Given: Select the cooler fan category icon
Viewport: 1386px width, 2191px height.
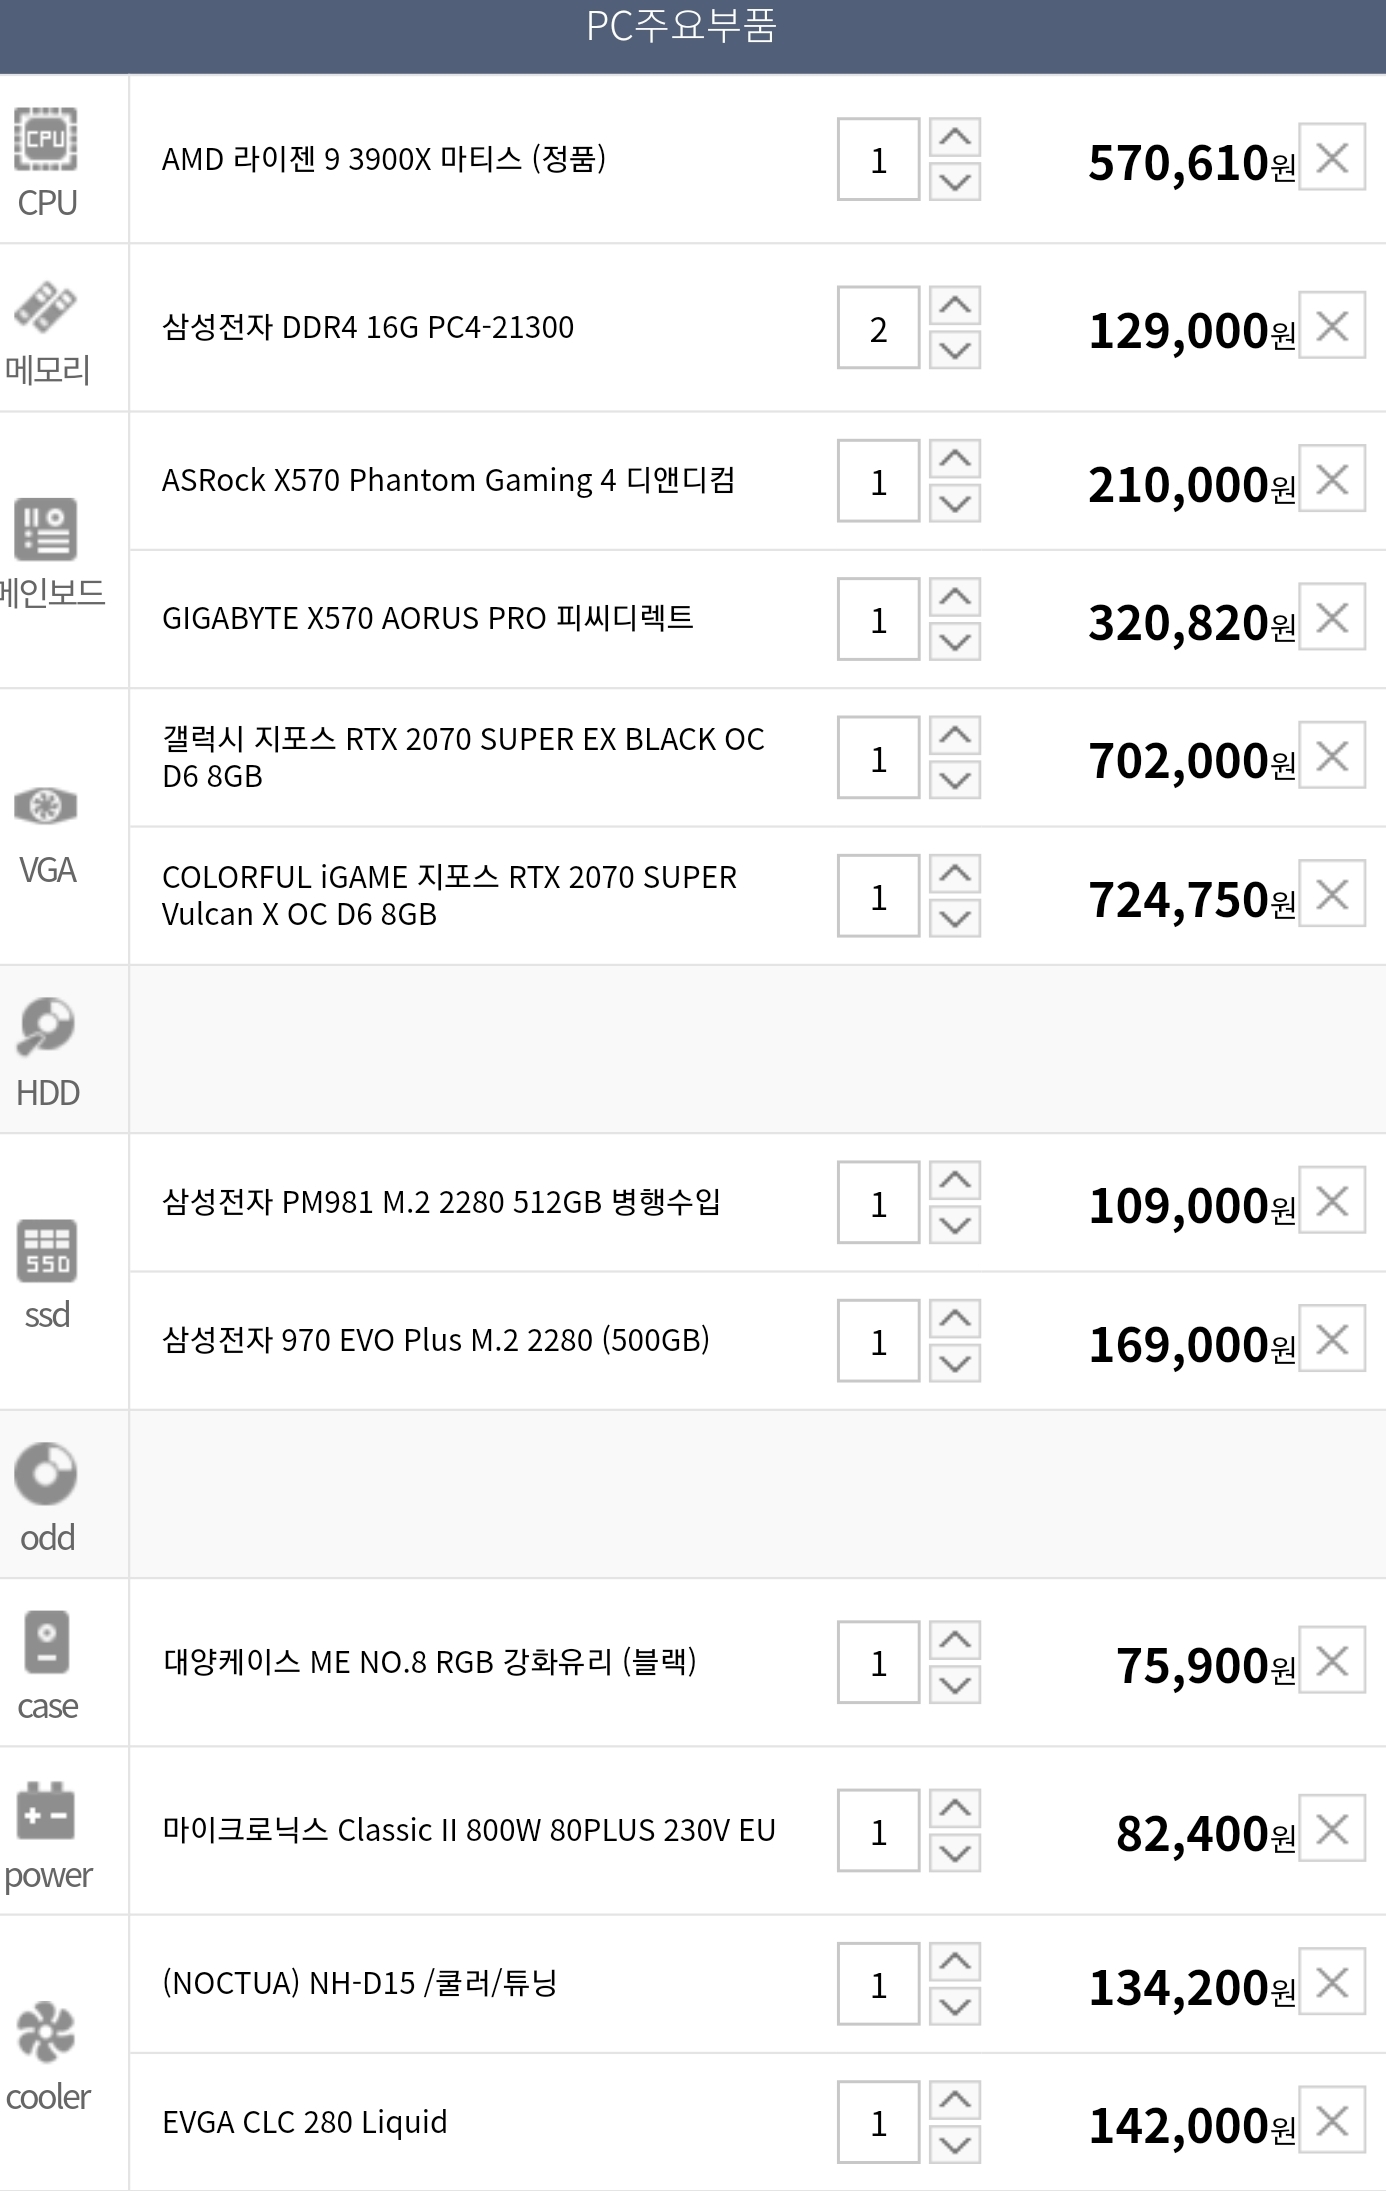Looking at the screenshot, I should click(46, 2033).
